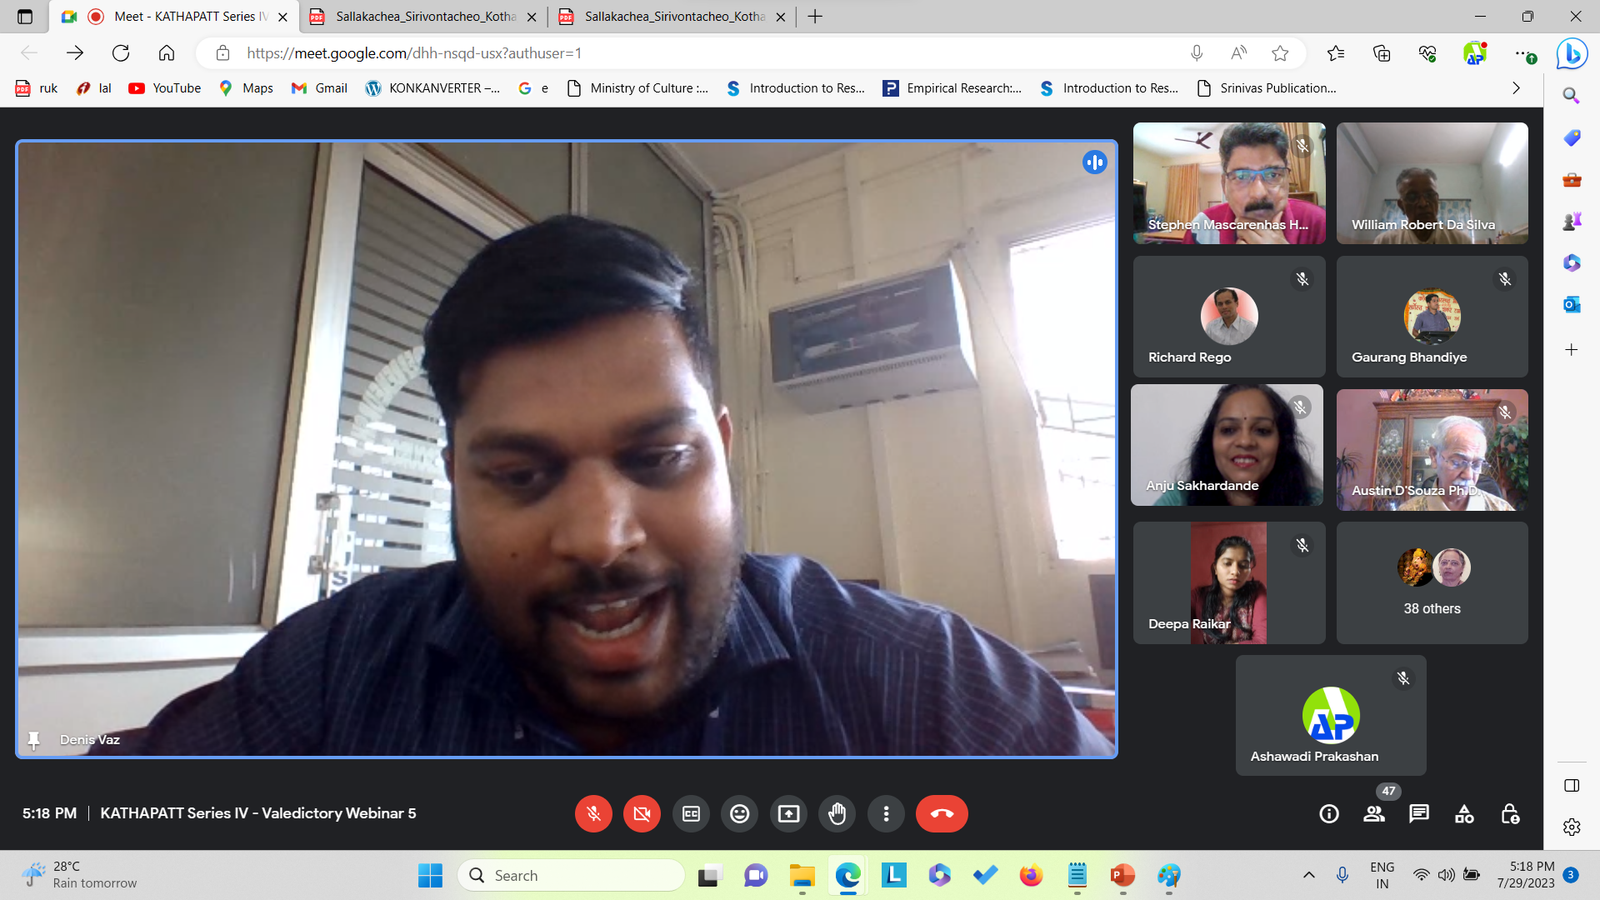
Task: Open the Outlook icon in Edge sidebar
Action: [x=1572, y=304]
